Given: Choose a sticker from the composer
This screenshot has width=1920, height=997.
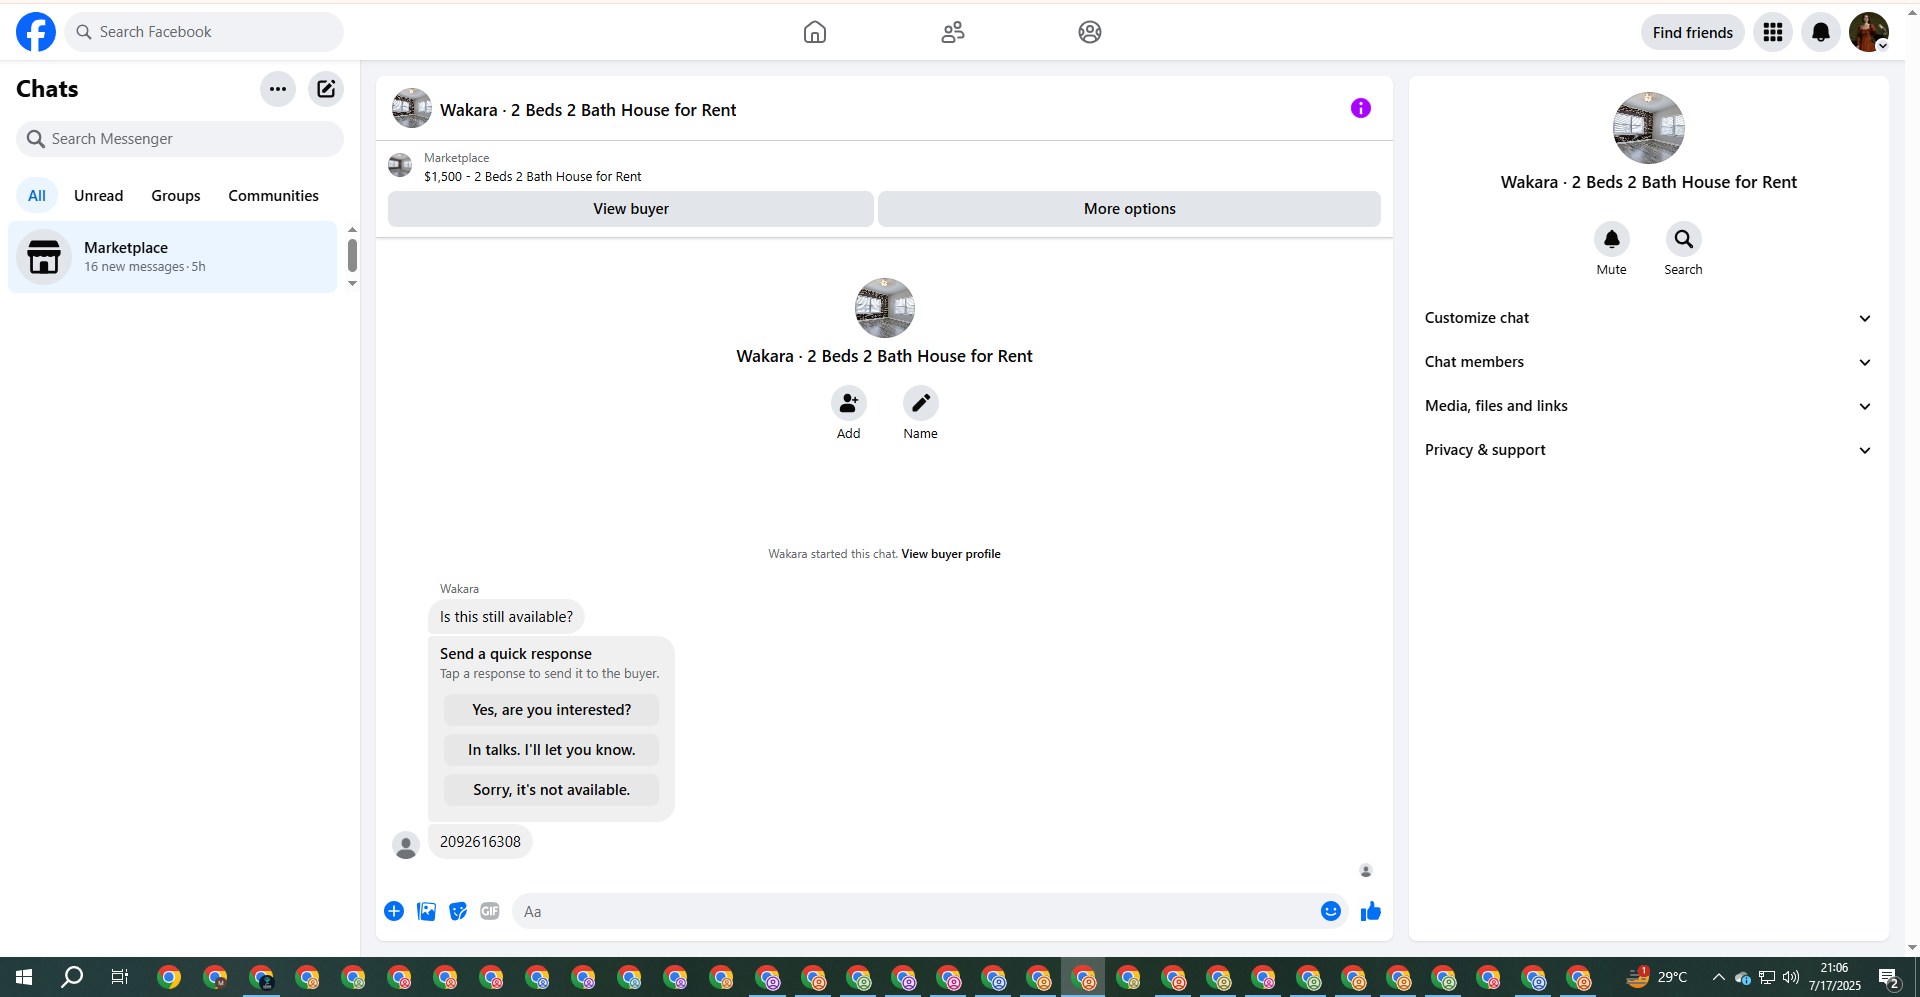Looking at the screenshot, I should (458, 911).
